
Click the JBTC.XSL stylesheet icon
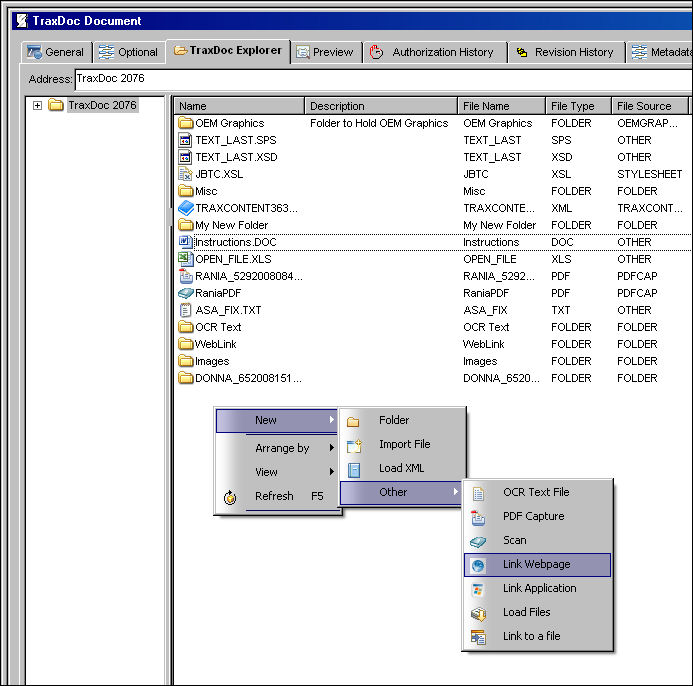tap(185, 174)
